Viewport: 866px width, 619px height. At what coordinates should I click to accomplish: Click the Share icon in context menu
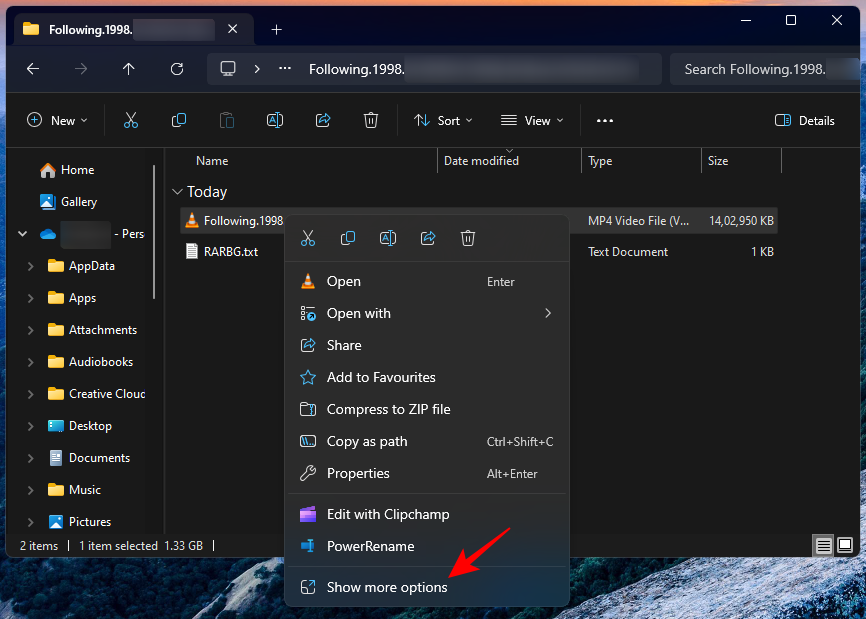click(428, 238)
